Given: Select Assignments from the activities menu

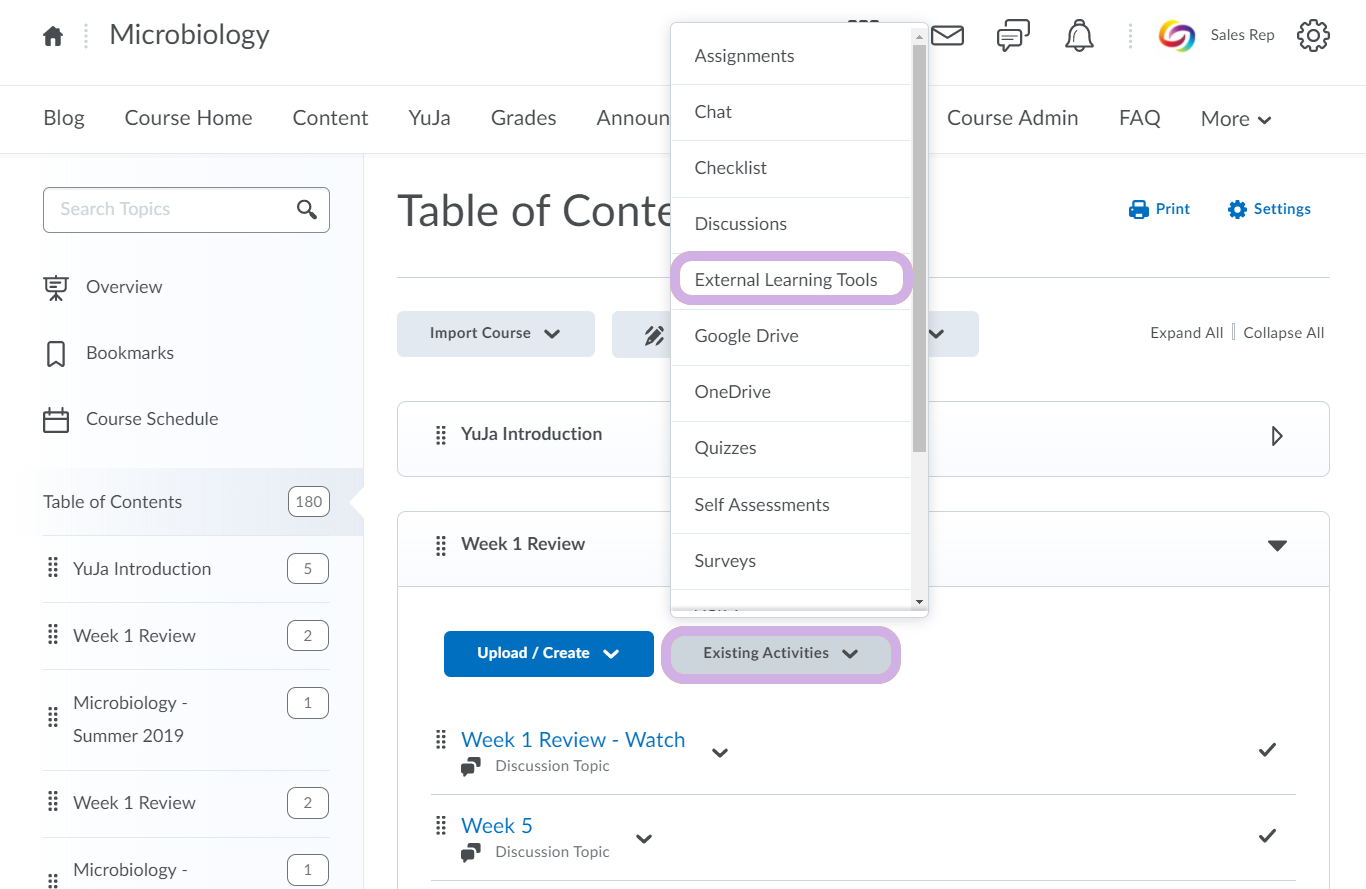Looking at the screenshot, I should (791, 56).
